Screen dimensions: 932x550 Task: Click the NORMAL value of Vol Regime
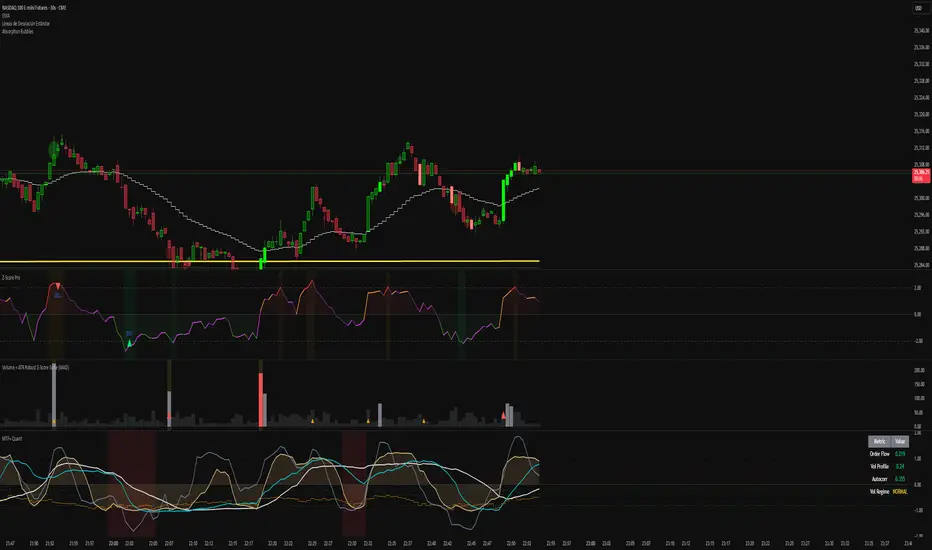[x=900, y=492]
